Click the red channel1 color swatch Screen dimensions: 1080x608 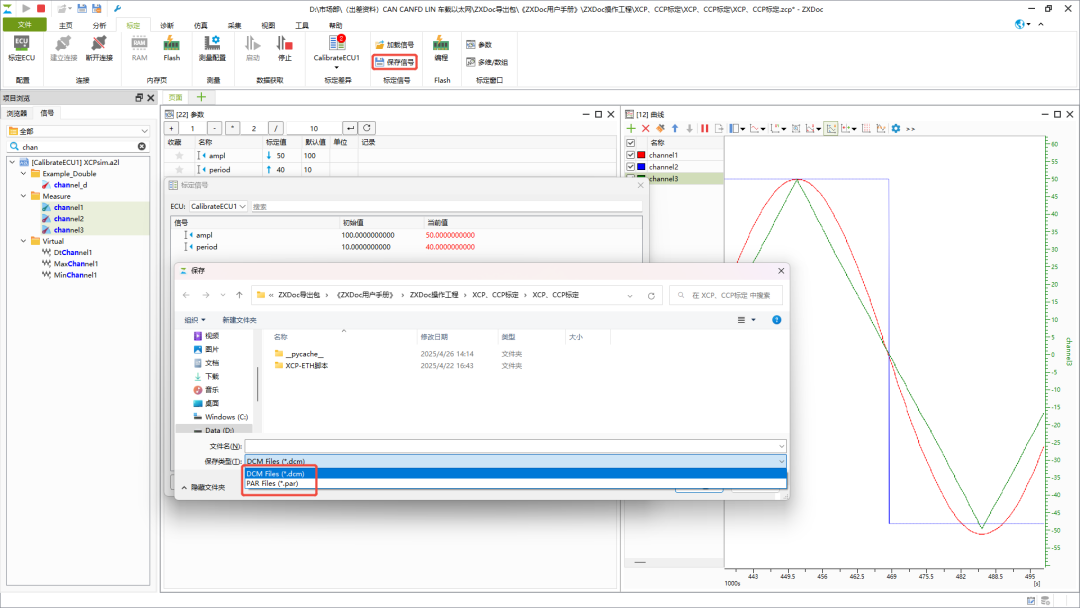click(641, 155)
